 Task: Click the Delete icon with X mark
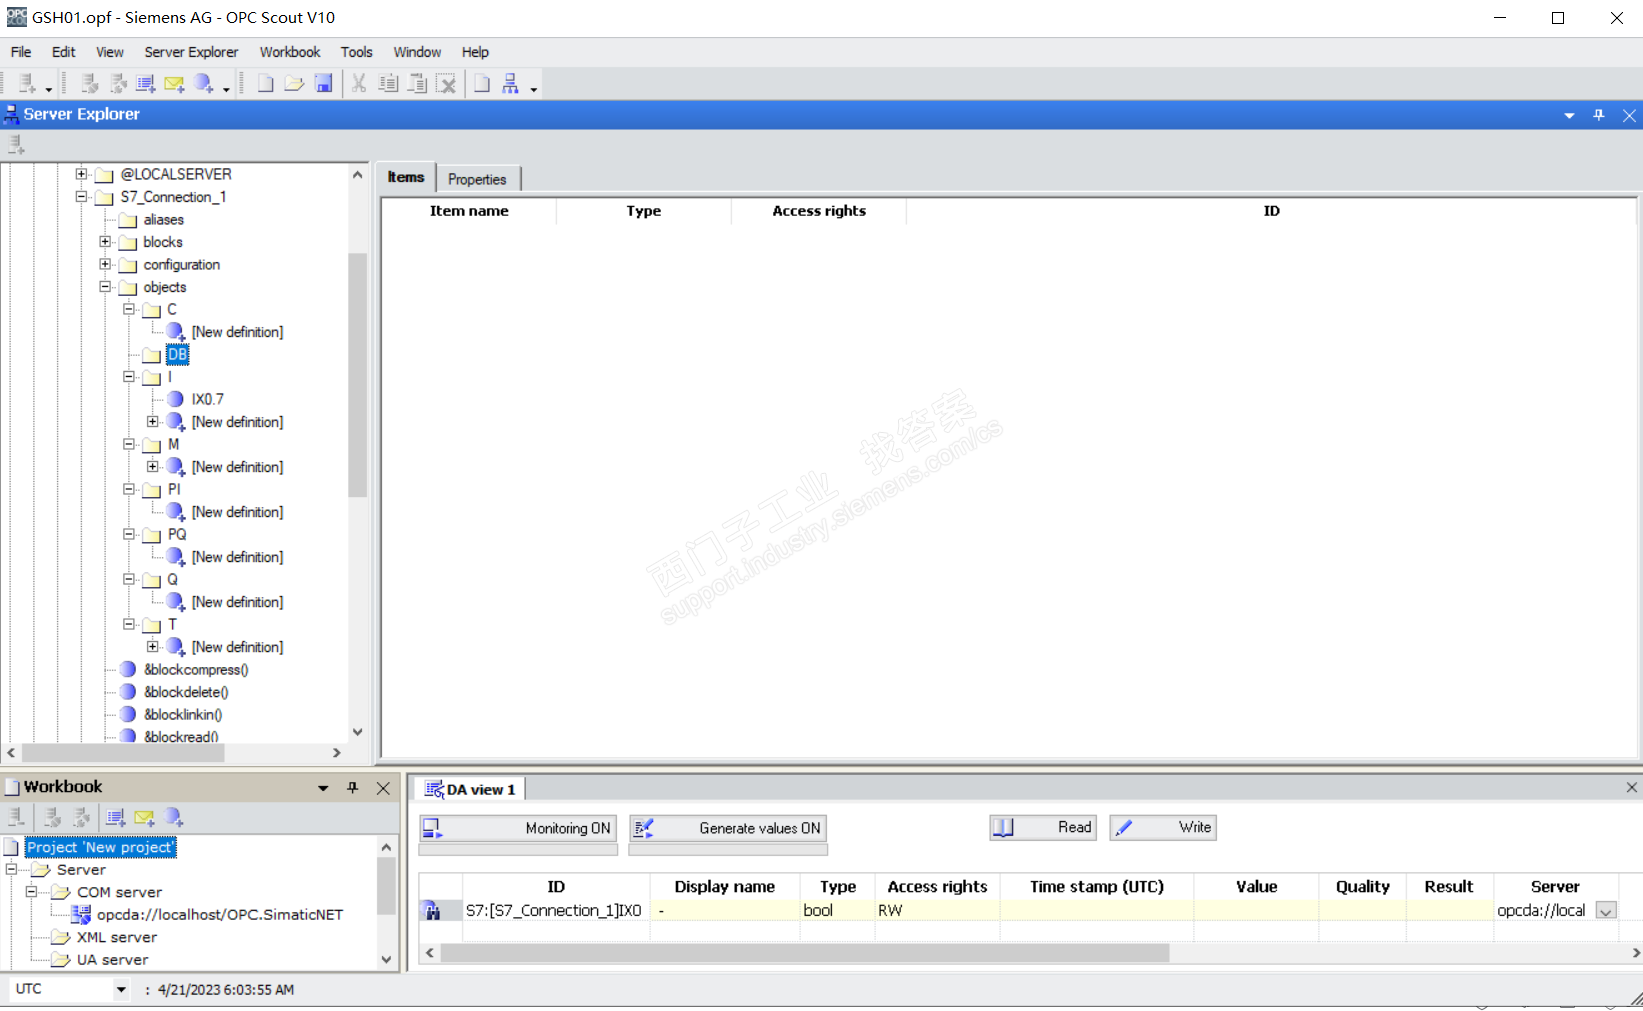click(x=446, y=84)
